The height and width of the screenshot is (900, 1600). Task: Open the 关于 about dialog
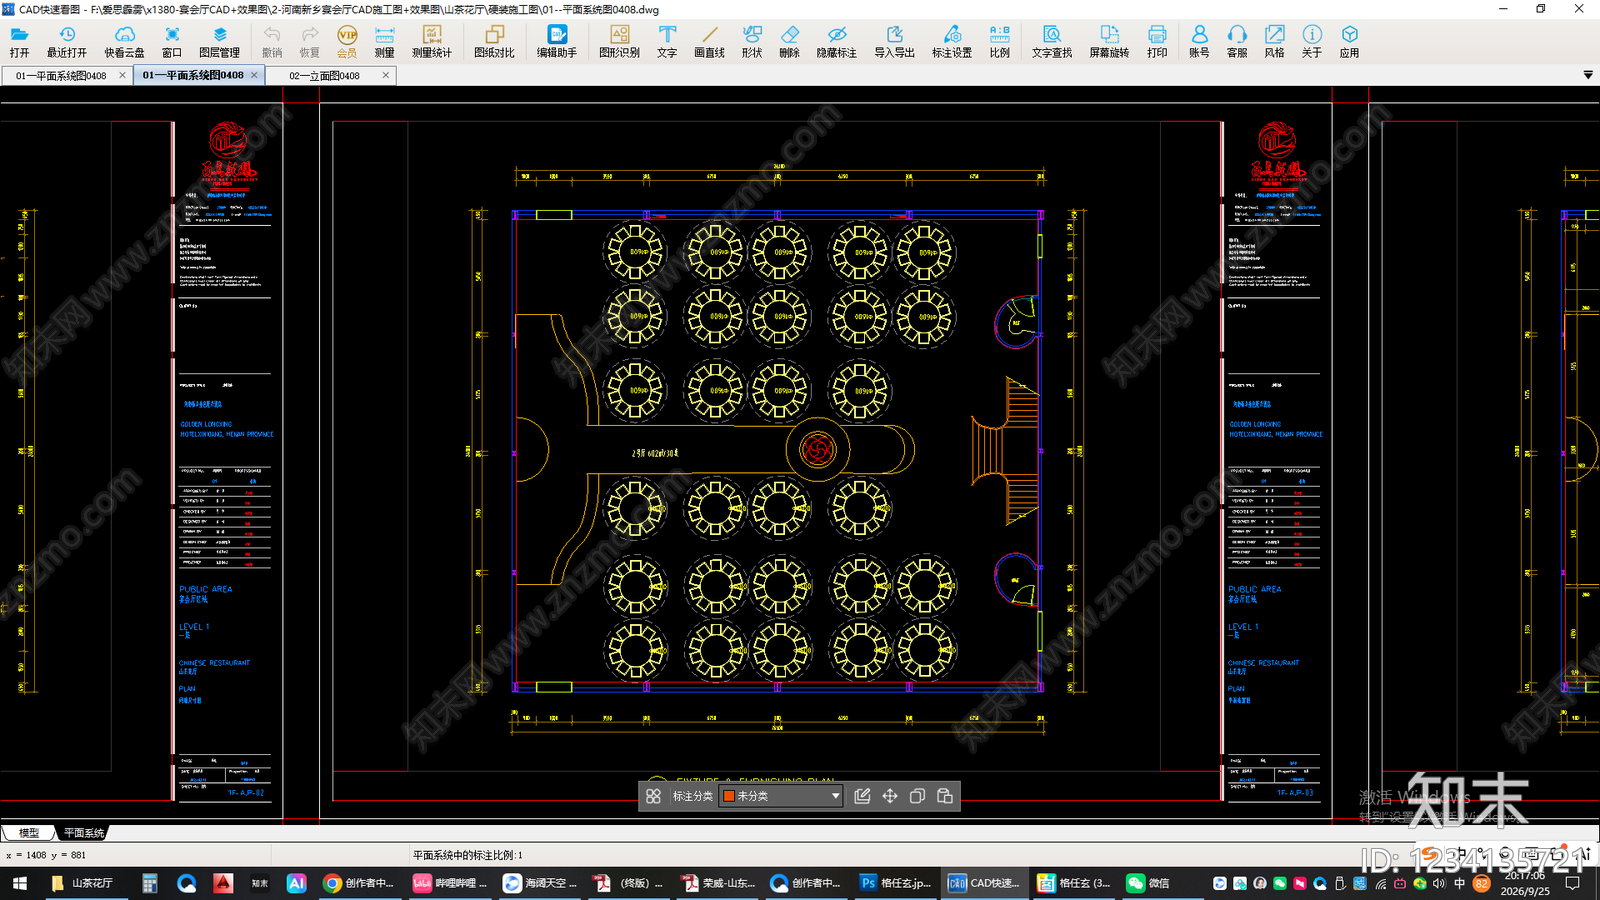click(1312, 42)
